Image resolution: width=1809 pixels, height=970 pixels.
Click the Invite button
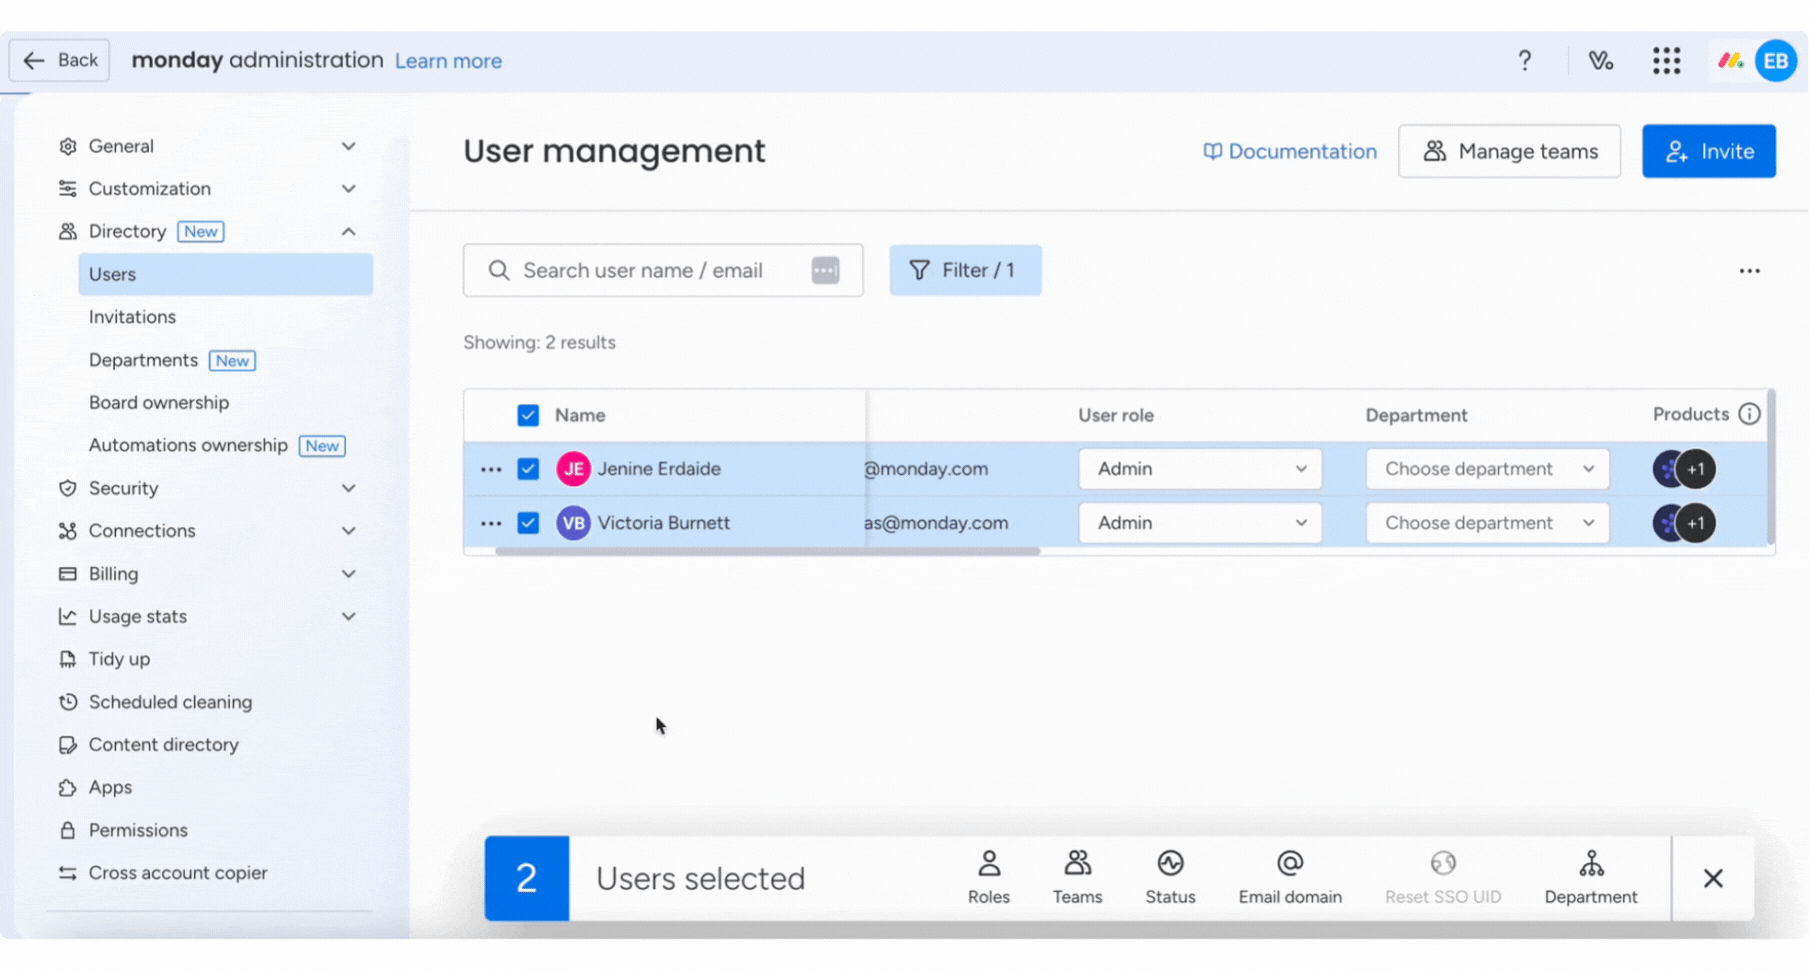[x=1708, y=151]
